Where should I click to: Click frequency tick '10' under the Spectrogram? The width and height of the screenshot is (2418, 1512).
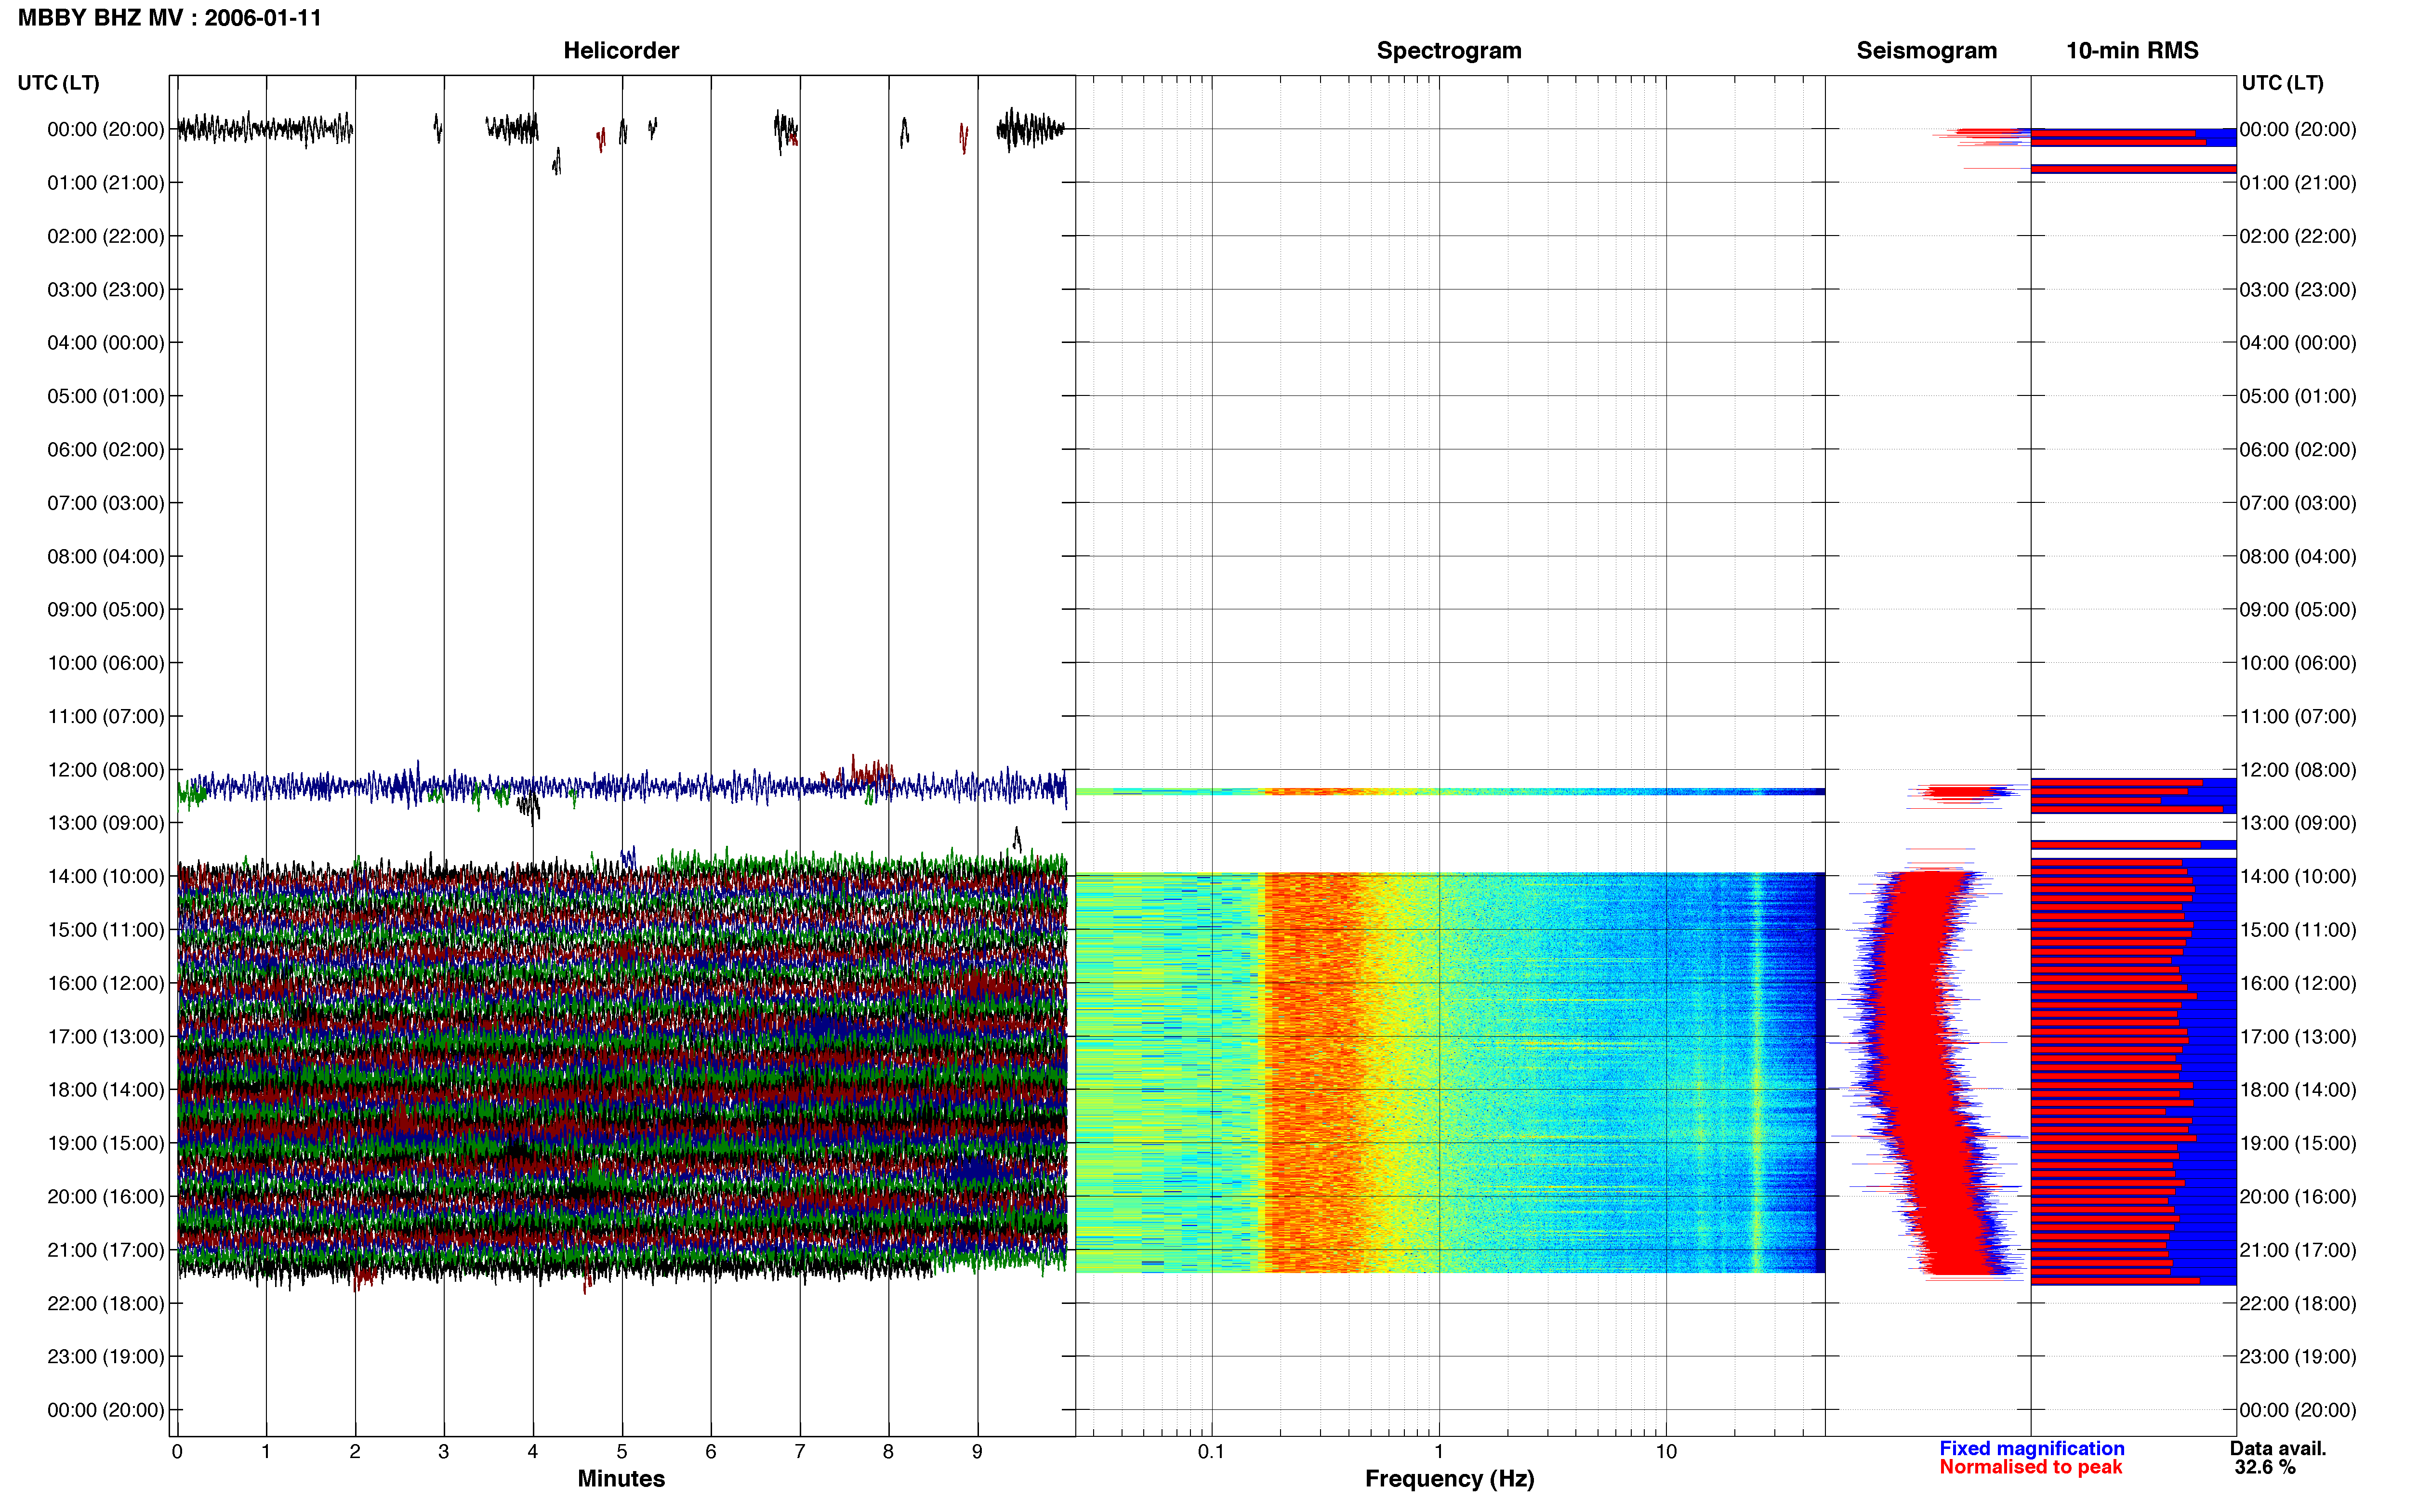pos(1666,1452)
